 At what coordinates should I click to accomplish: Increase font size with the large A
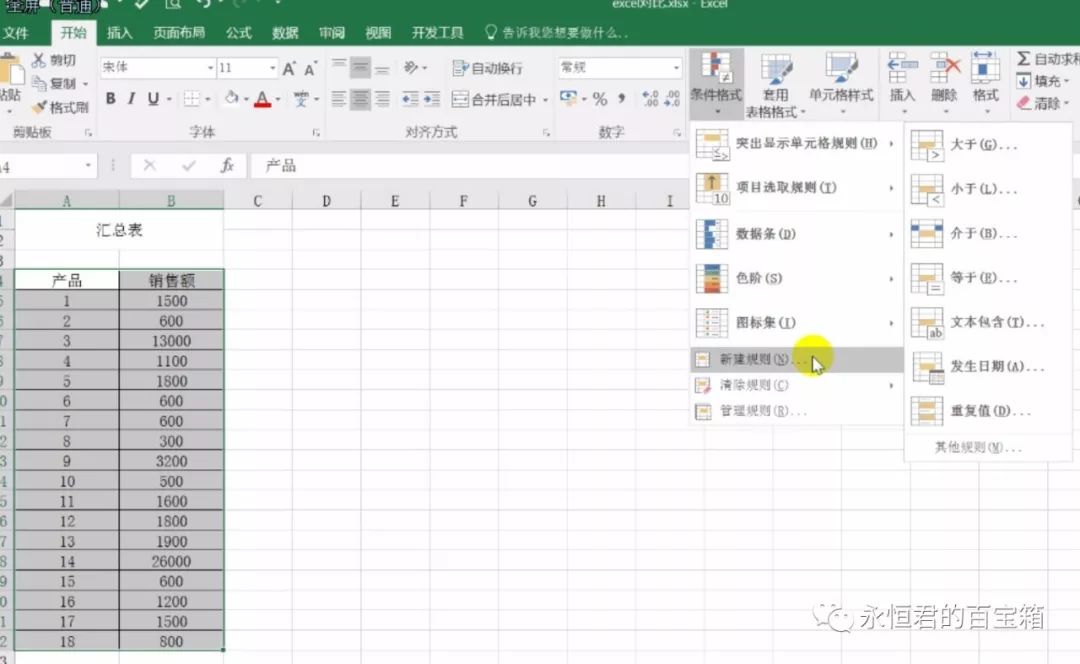point(289,68)
